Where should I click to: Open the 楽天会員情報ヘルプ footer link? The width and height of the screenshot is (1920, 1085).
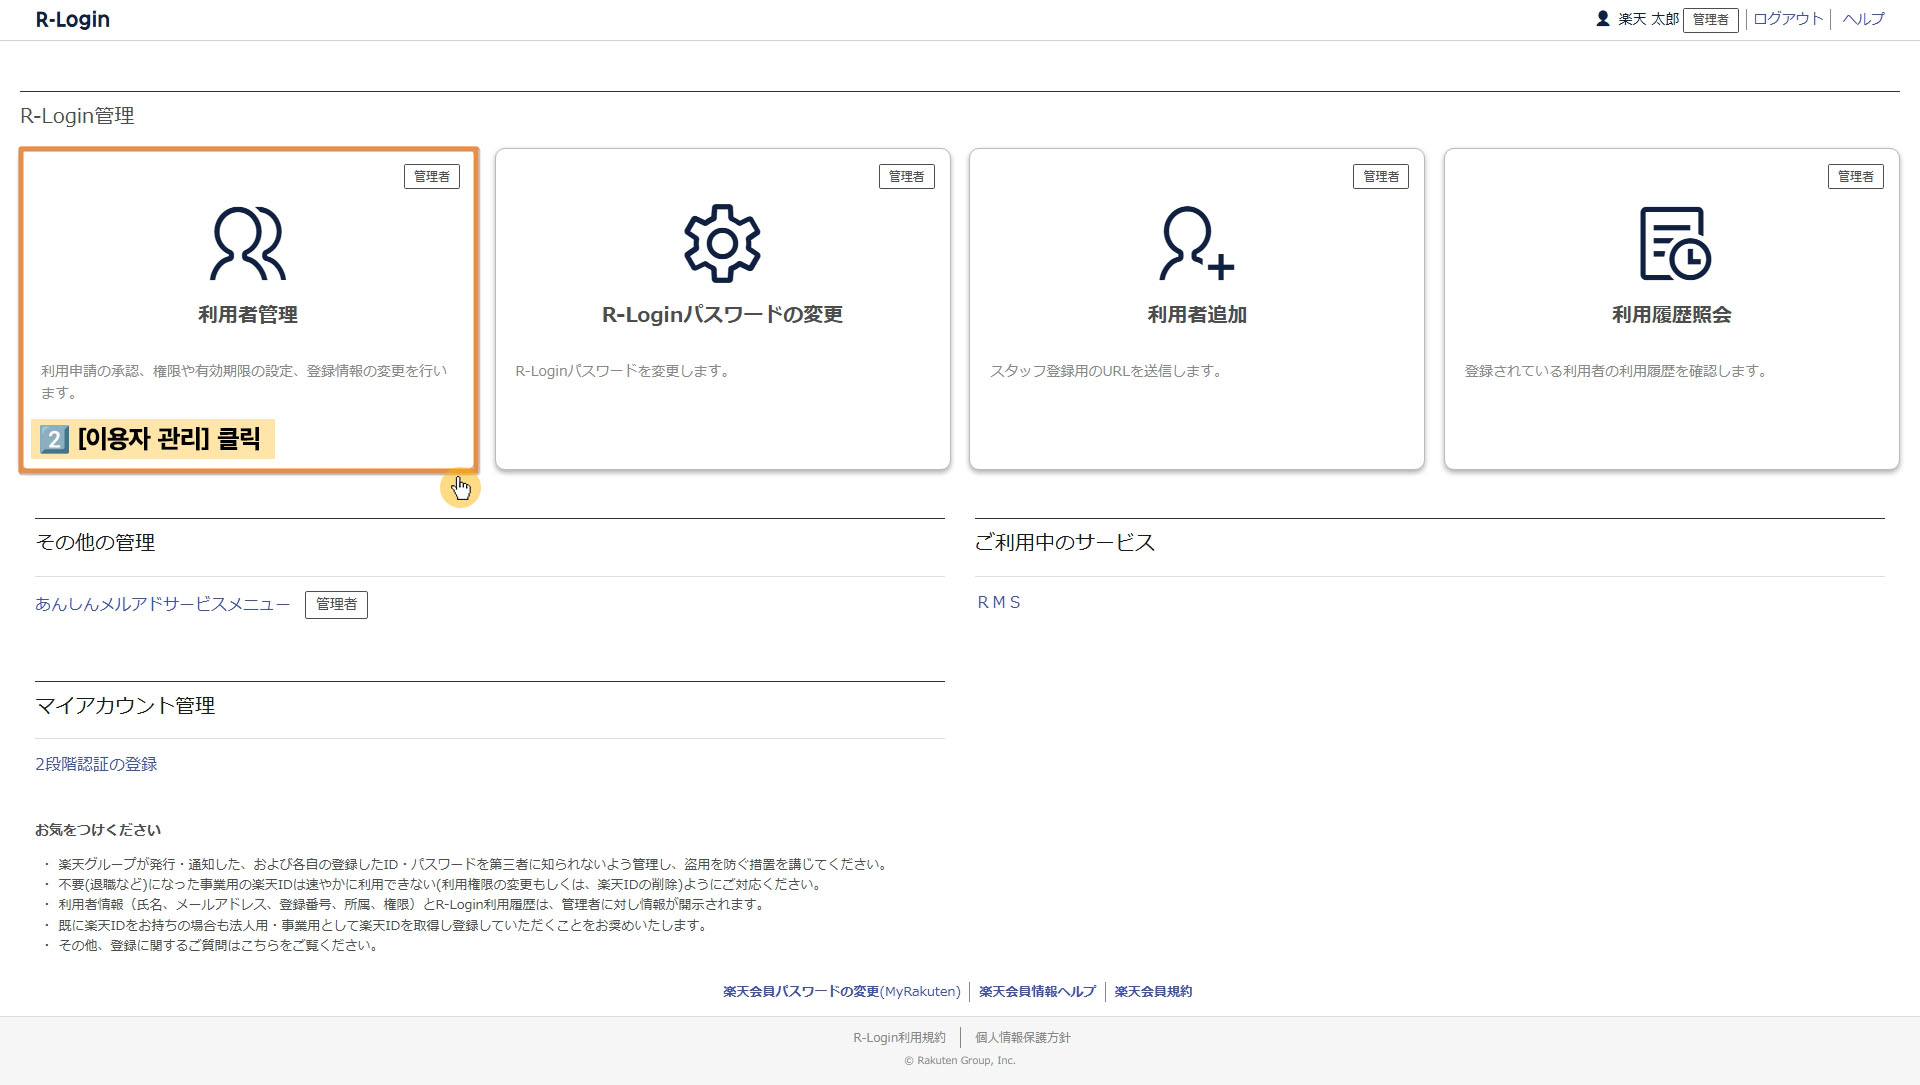1037,991
